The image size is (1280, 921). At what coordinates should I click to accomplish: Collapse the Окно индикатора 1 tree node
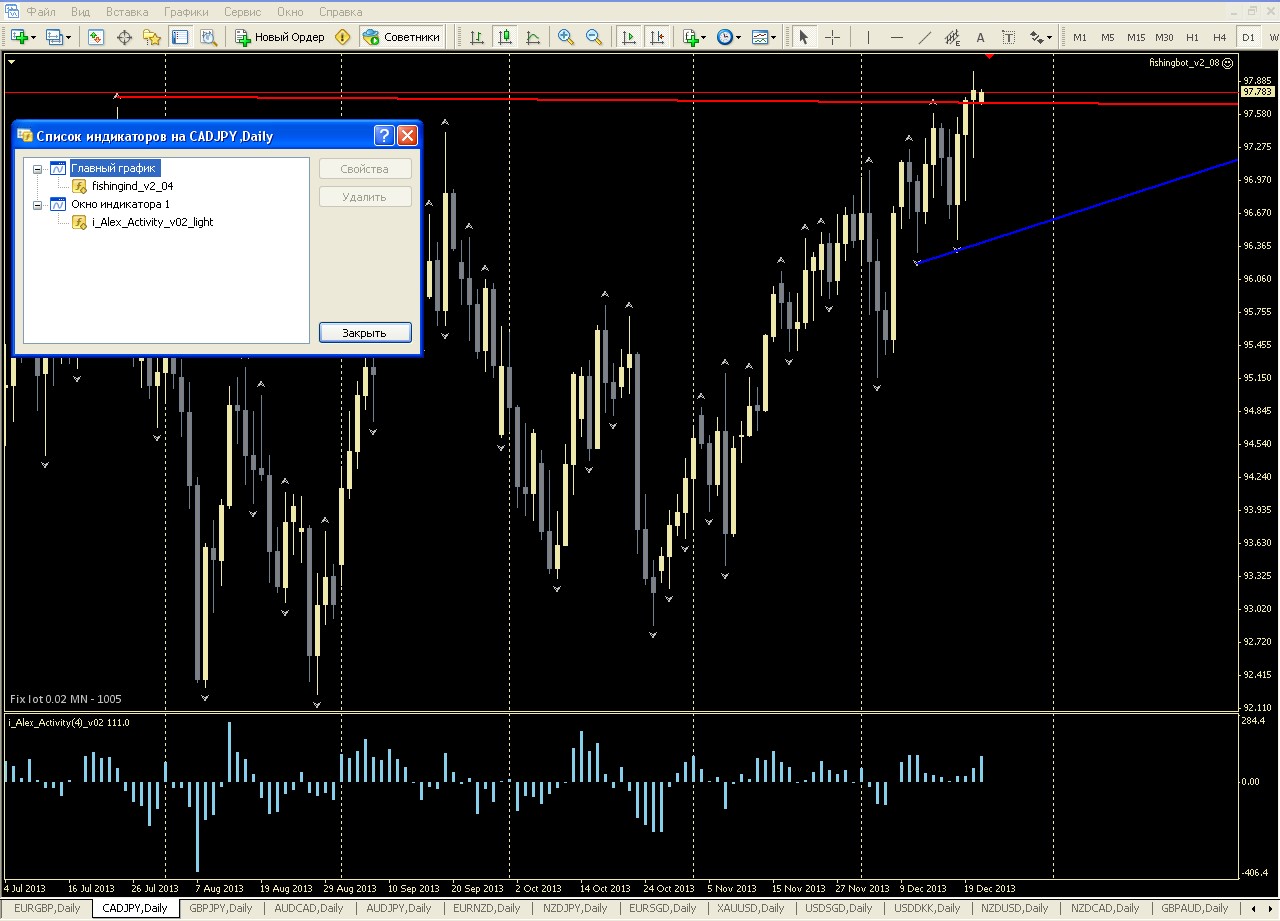tap(38, 205)
